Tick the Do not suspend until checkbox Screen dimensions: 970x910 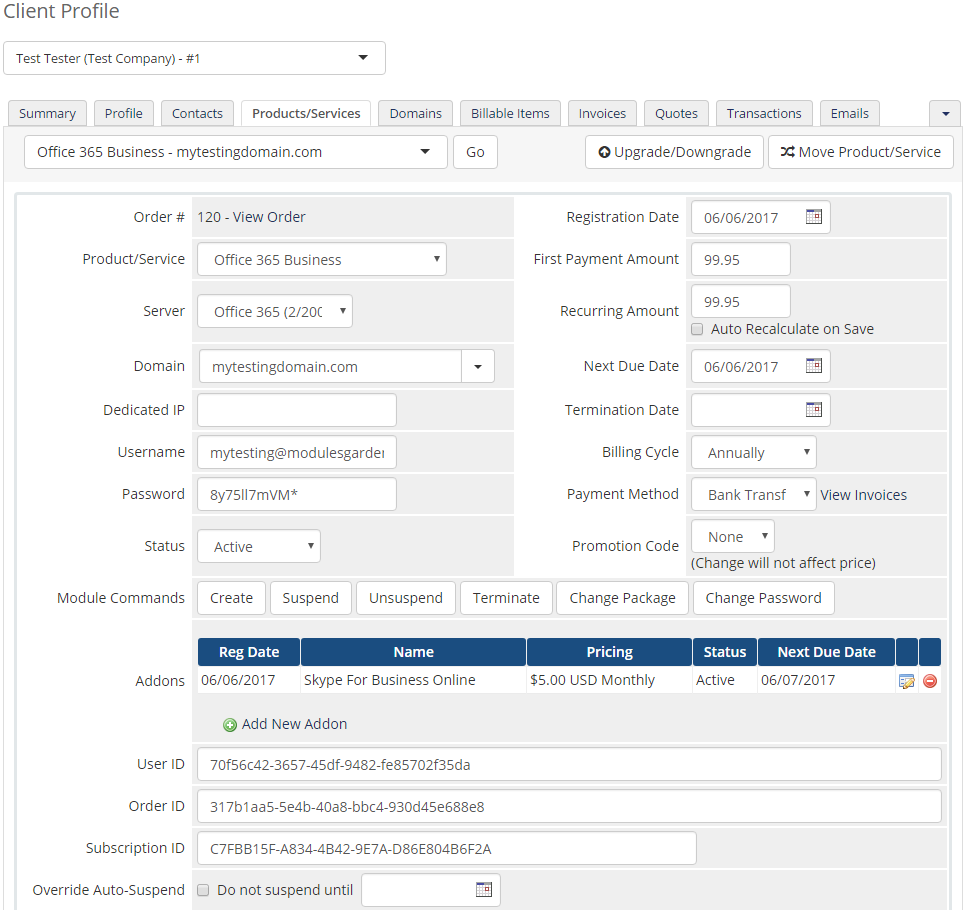[203, 890]
